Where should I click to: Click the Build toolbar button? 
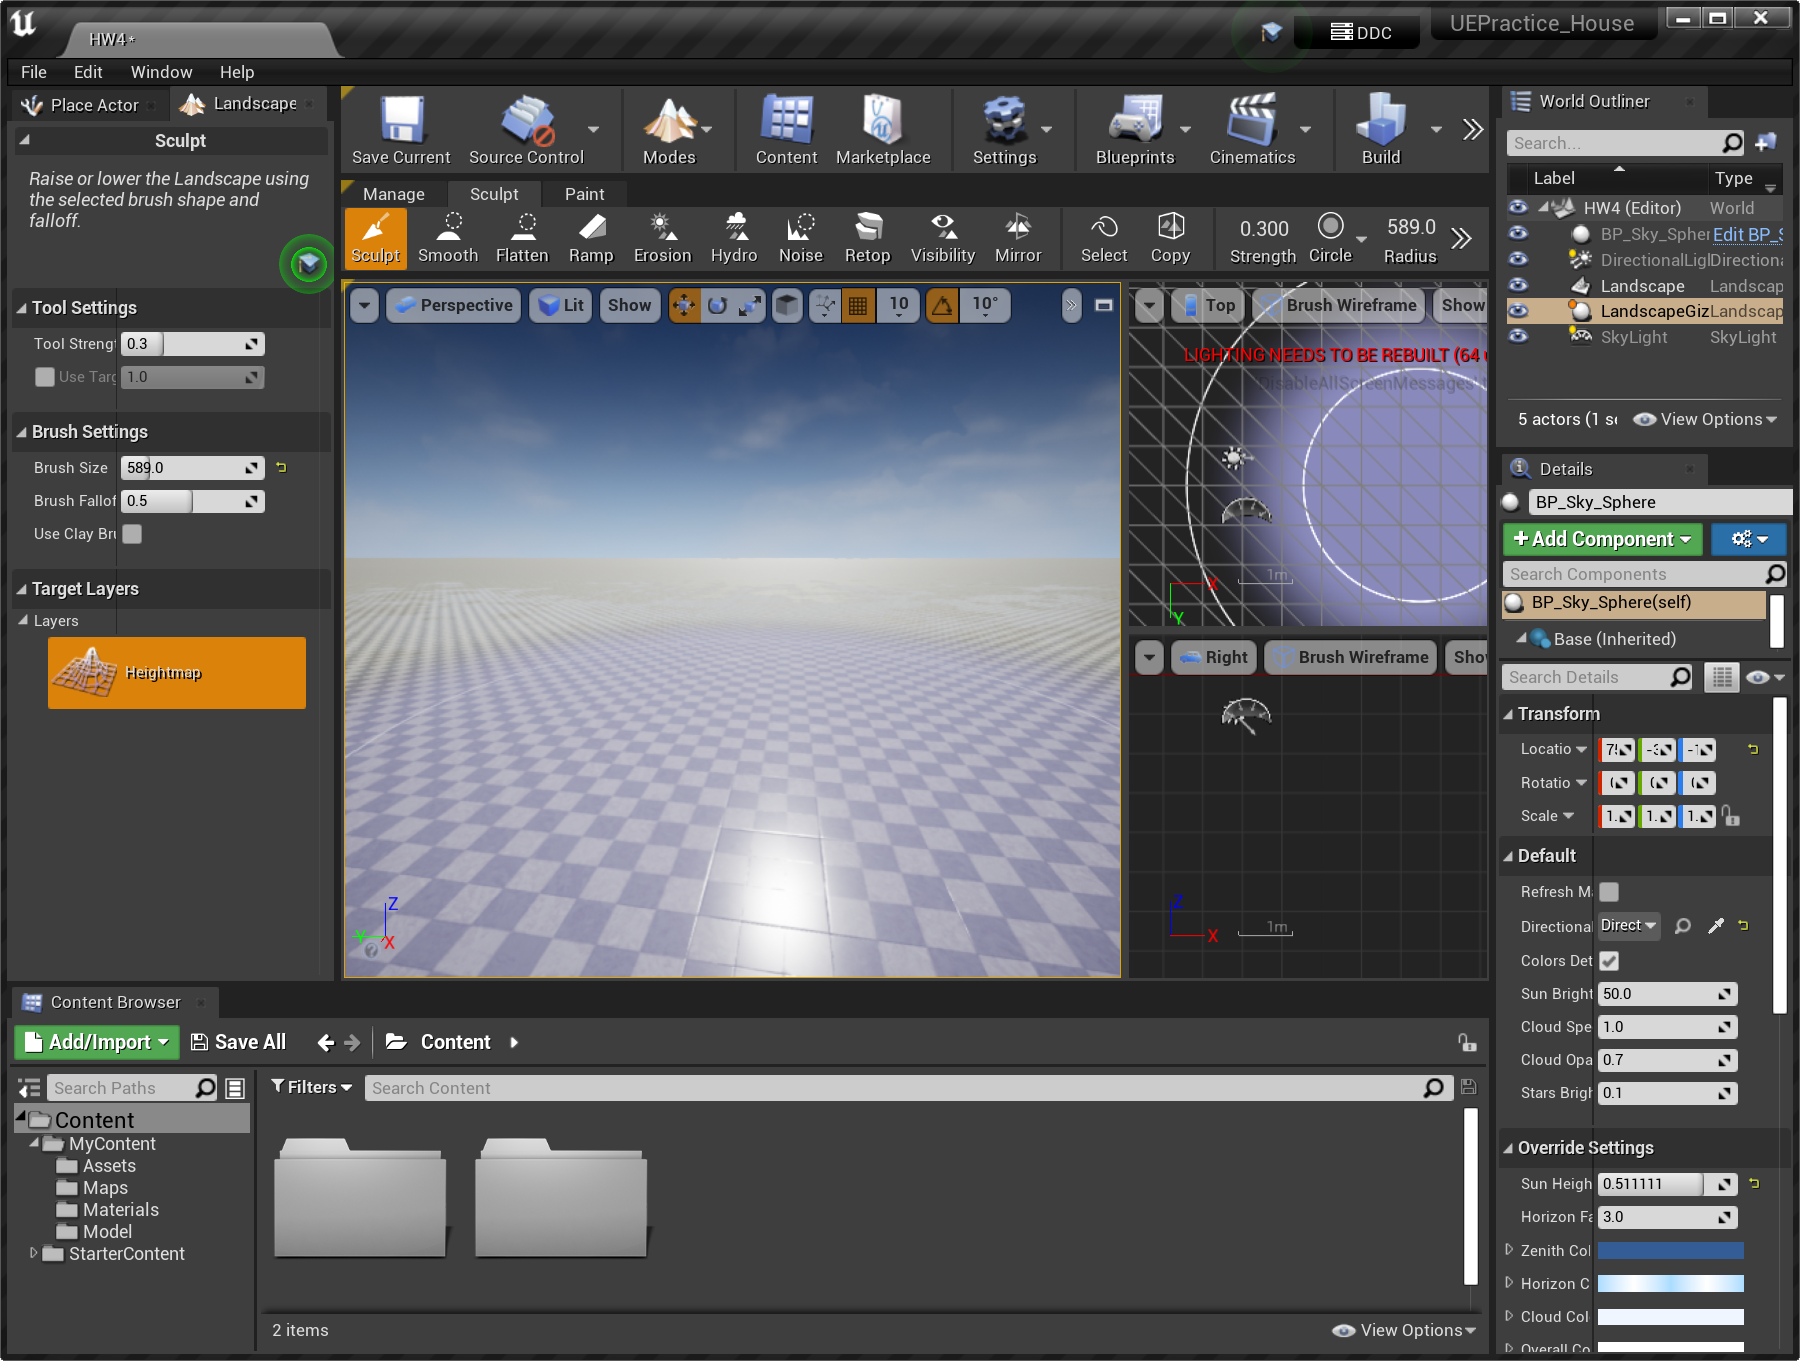[1381, 130]
